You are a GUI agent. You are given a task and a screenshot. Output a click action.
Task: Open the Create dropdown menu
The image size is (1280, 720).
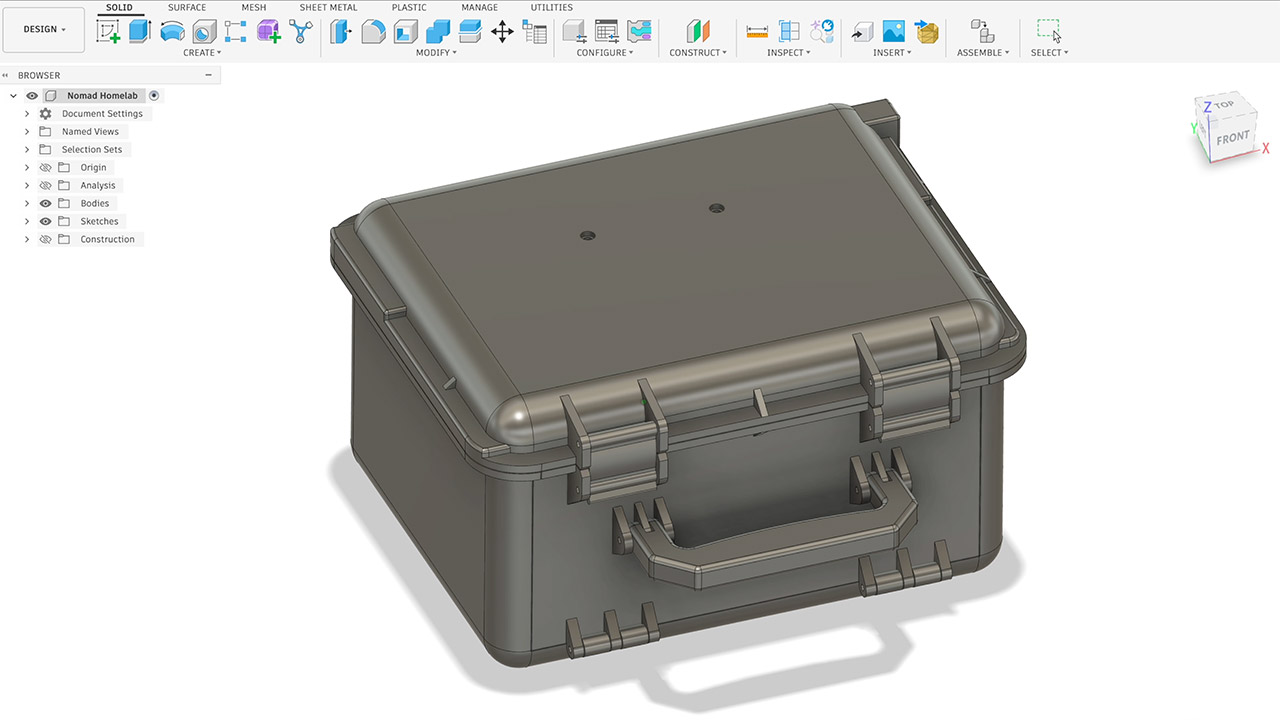pyautogui.click(x=202, y=53)
